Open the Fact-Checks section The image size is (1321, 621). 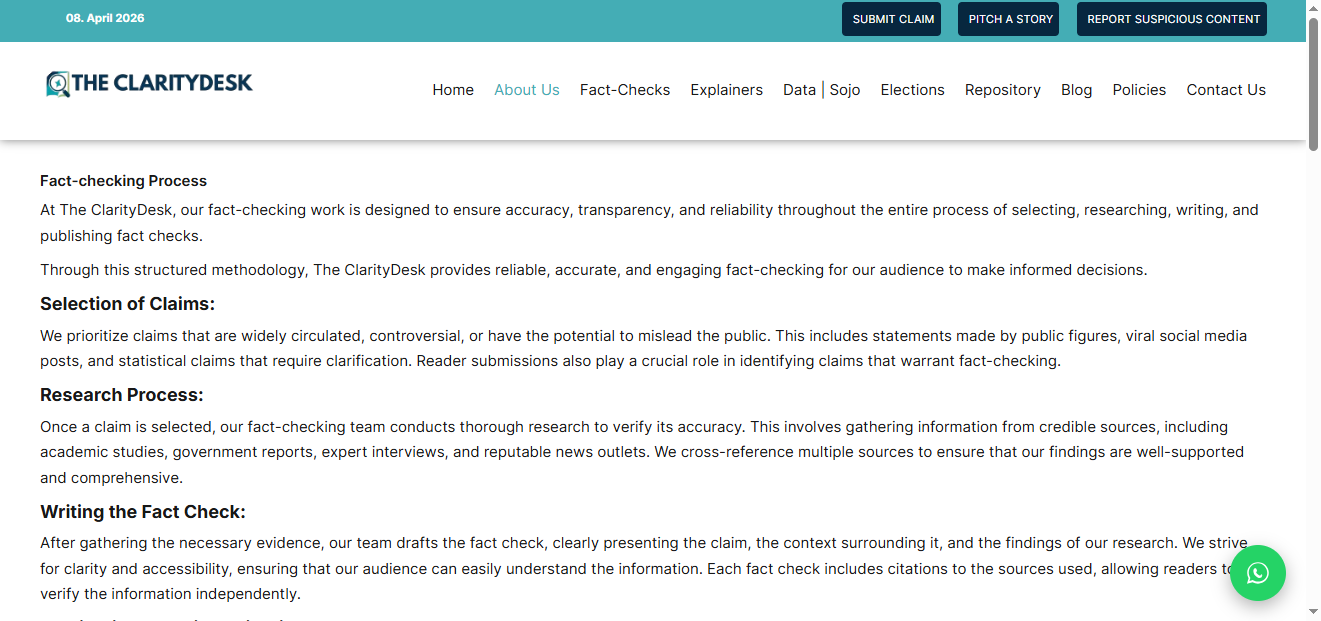tap(625, 90)
